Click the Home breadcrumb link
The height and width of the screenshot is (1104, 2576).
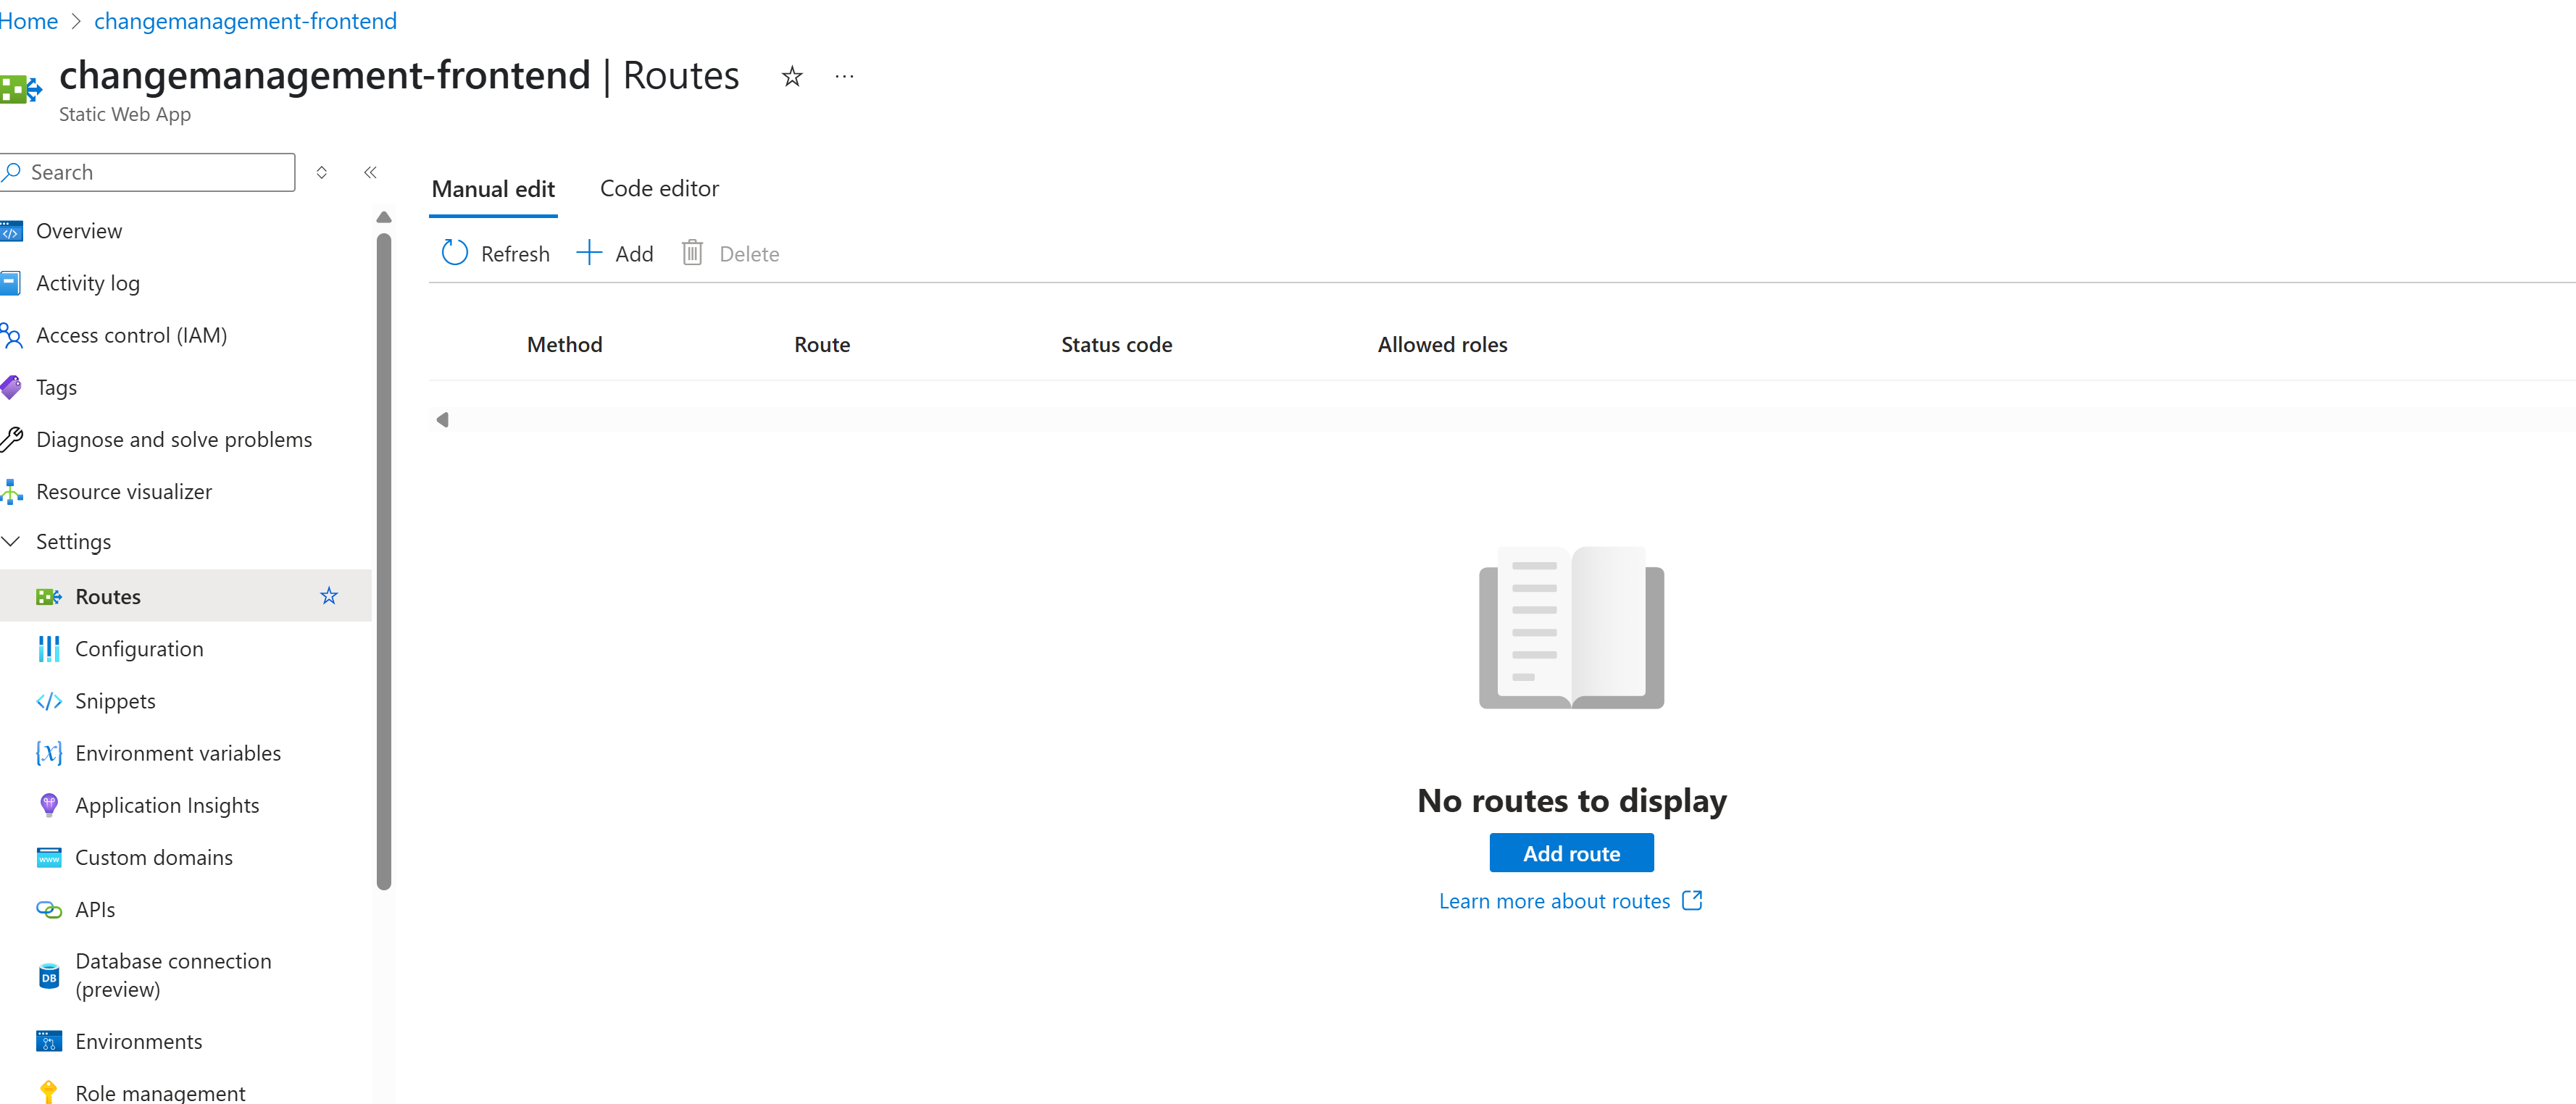point(29,21)
